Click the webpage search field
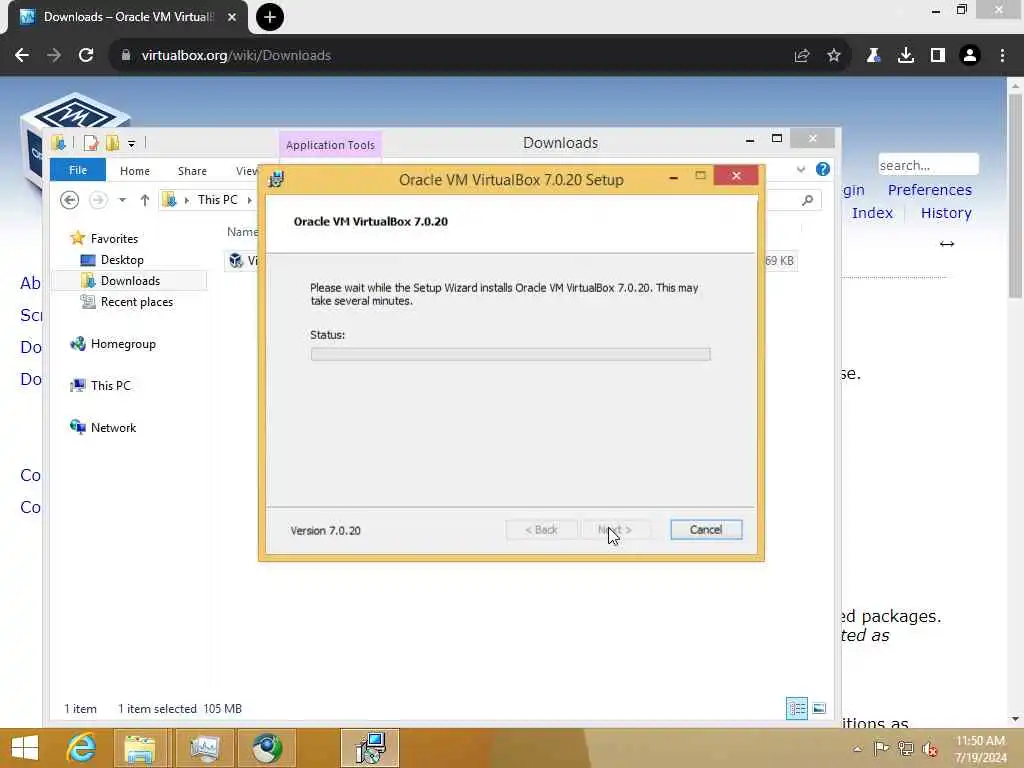 pos(928,165)
